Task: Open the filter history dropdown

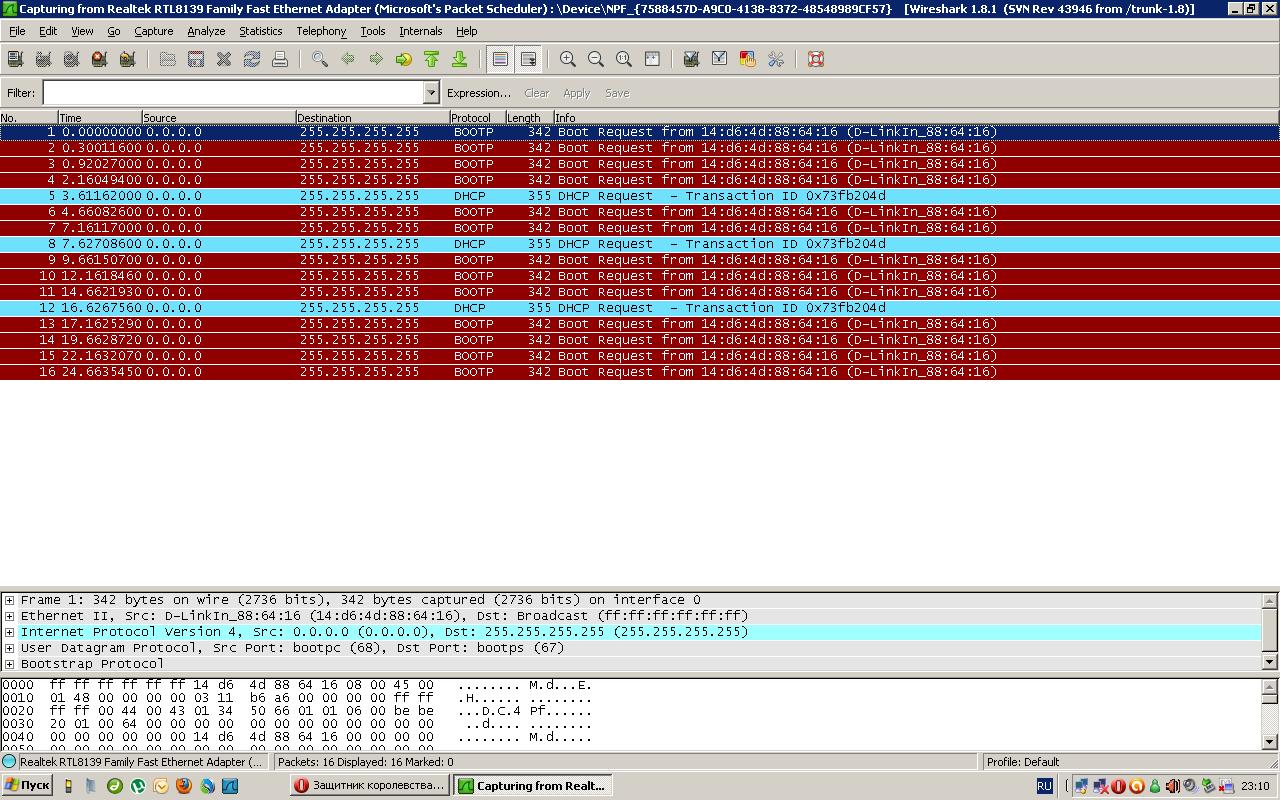Action: pos(431,93)
